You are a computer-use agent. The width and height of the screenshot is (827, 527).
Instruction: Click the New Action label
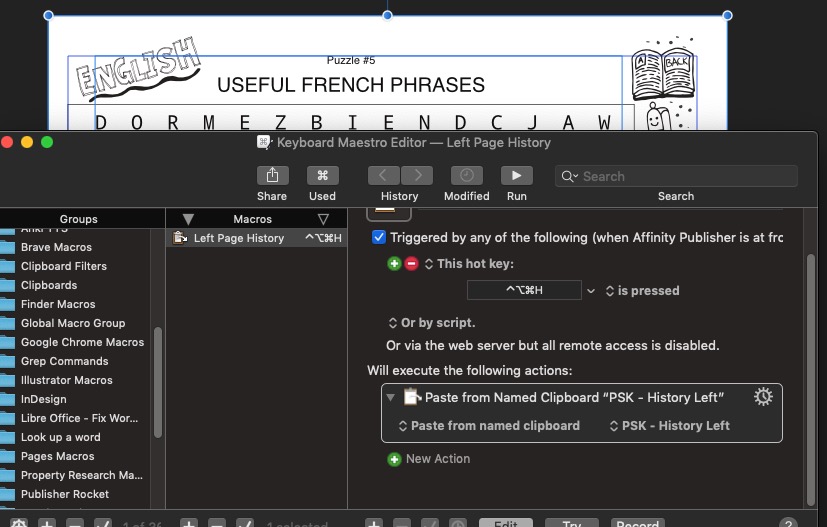(438, 459)
